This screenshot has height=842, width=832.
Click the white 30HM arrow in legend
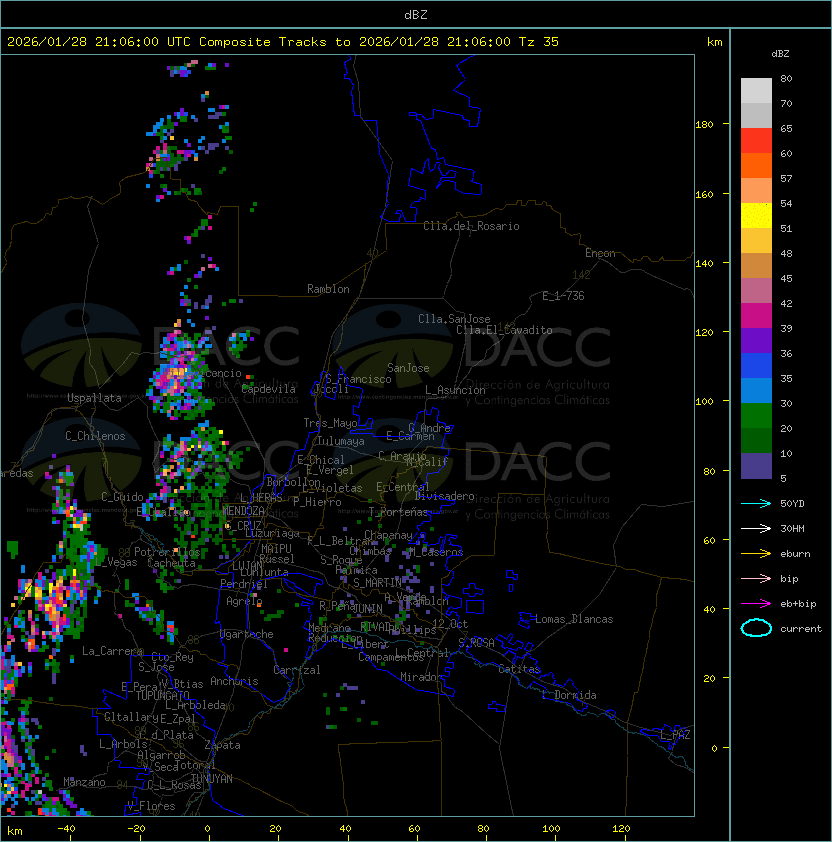coord(756,528)
